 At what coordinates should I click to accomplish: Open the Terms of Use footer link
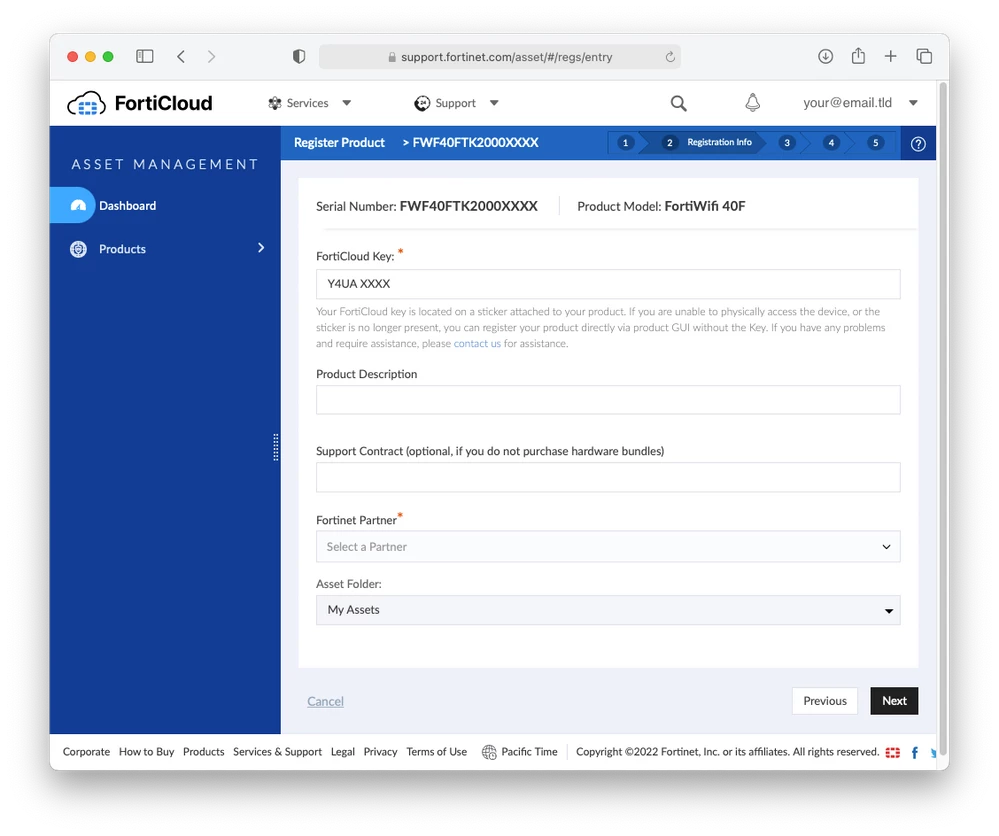[436, 752]
